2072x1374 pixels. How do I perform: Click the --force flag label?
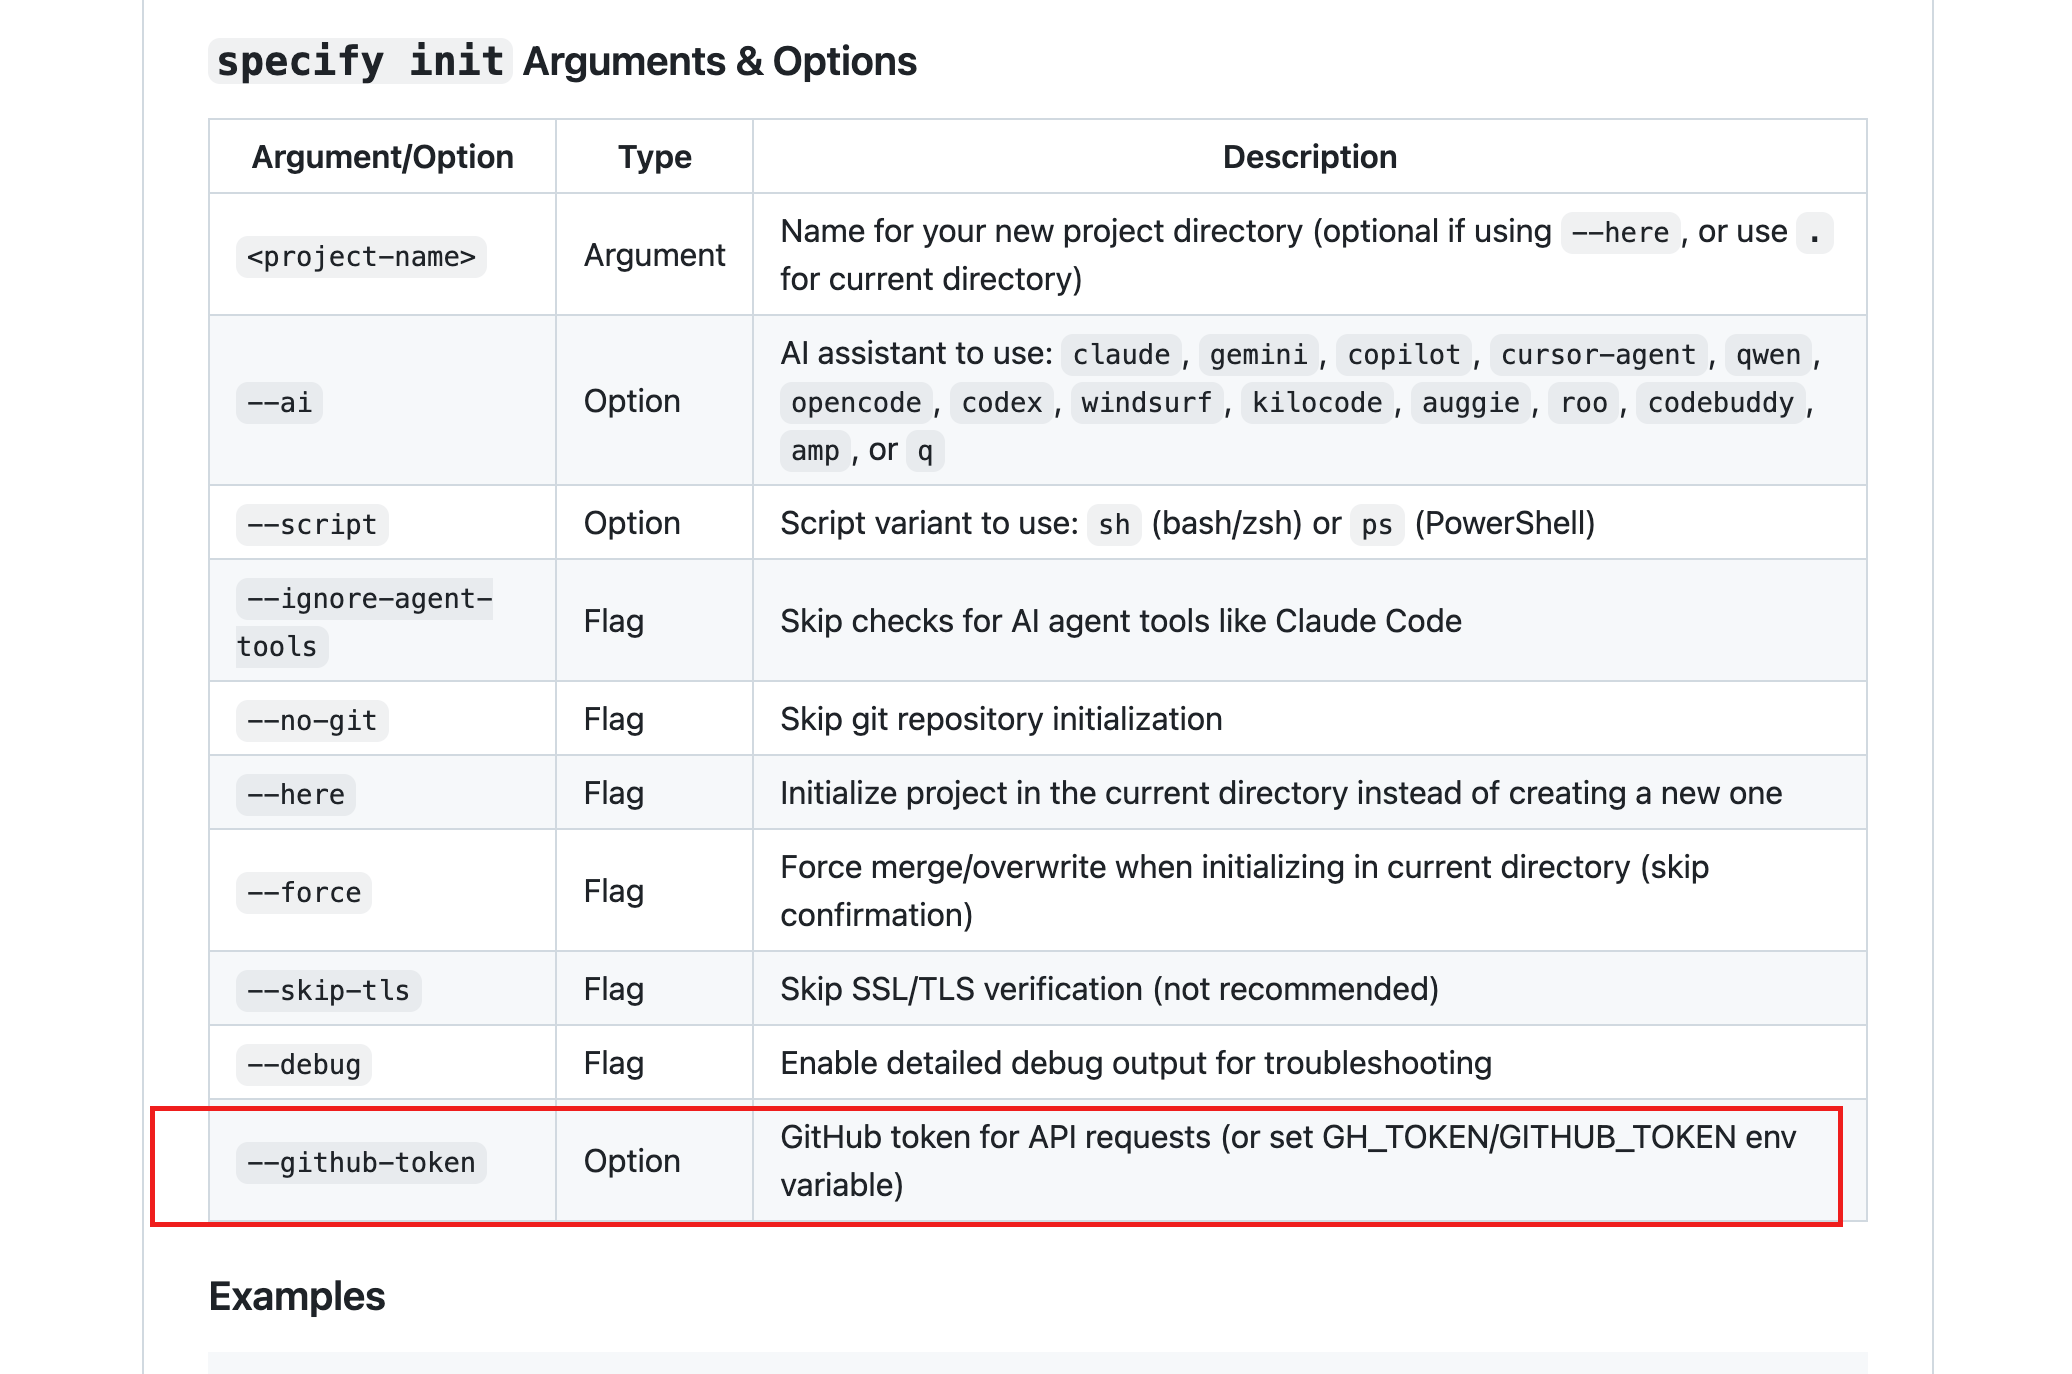point(303,892)
